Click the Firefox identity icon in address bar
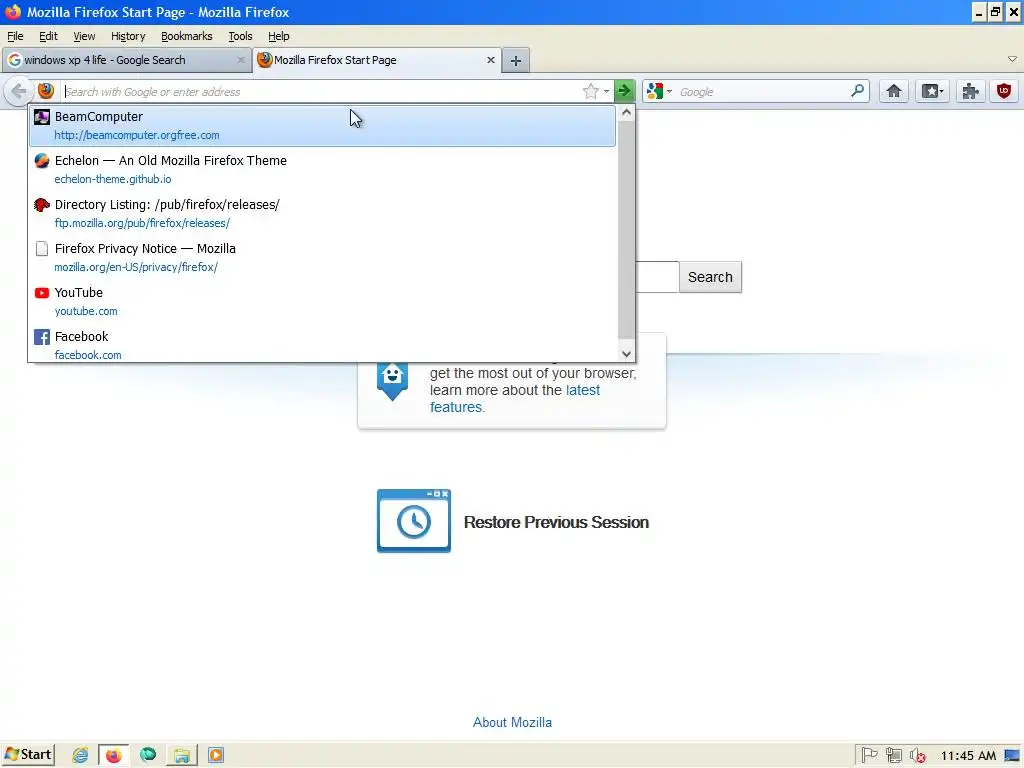 tap(46, 91)
